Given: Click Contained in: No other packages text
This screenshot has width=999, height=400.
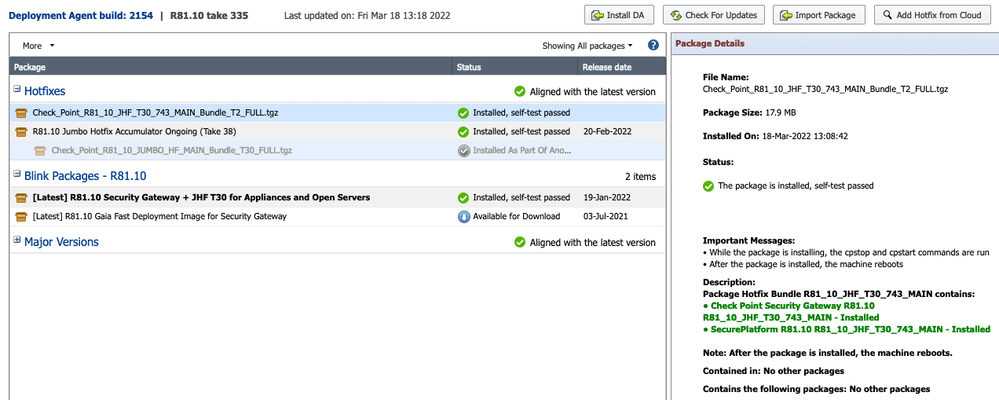Looking at the screenshot, I should pyautogui.click(x=773, y=371).
